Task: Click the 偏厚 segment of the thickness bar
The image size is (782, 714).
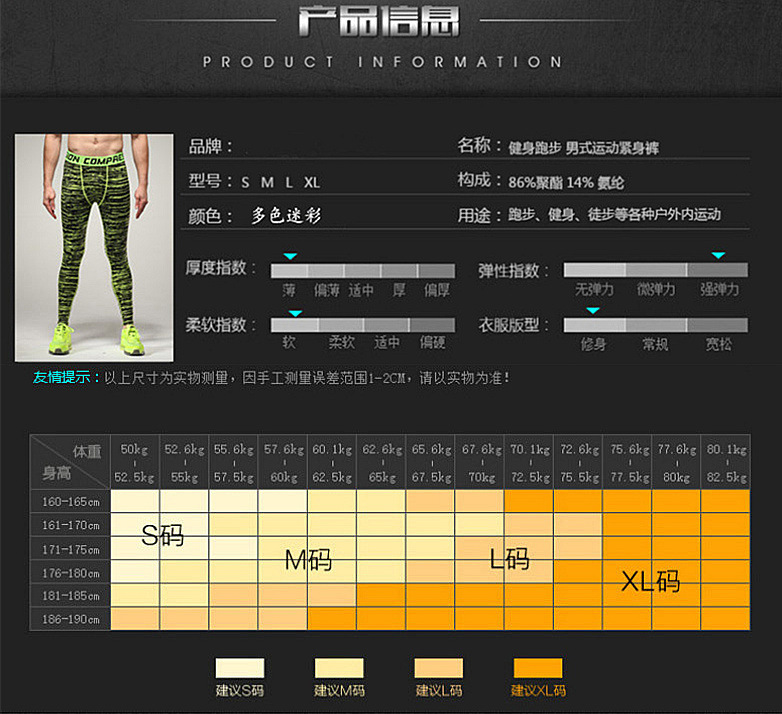Action: tap(436, 271)
